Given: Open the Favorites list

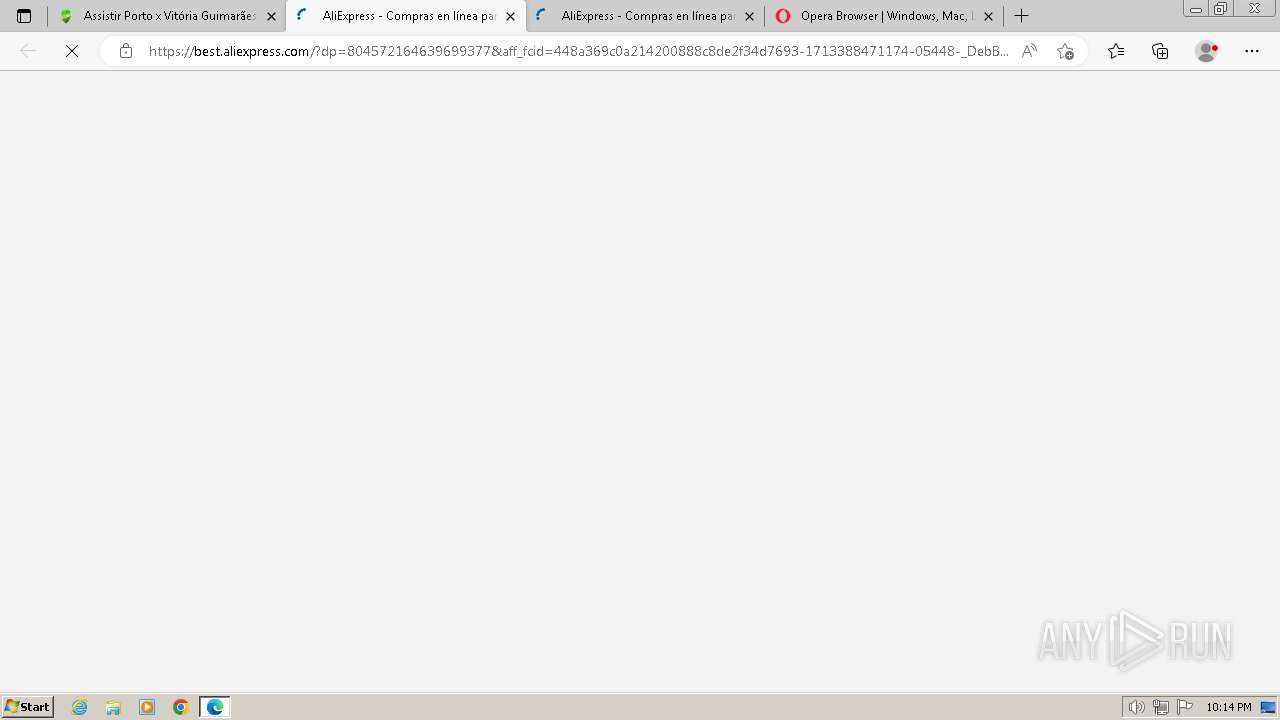Looking at the screenshot, I should pyautogui.click(x=1116, y=51).
